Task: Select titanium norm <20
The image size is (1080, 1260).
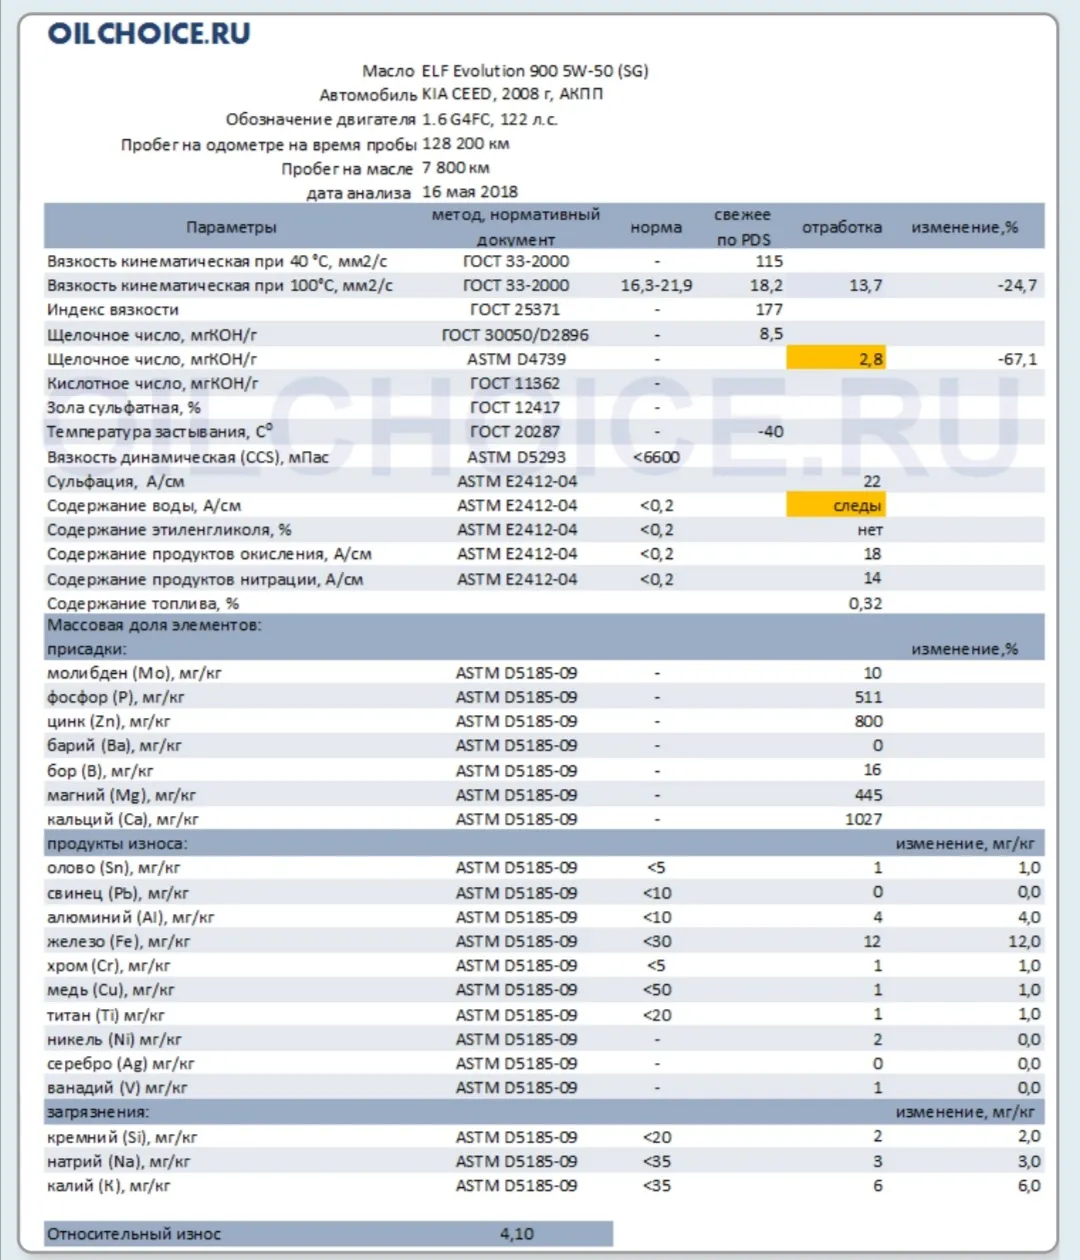Action: (x=656, y=1015)
